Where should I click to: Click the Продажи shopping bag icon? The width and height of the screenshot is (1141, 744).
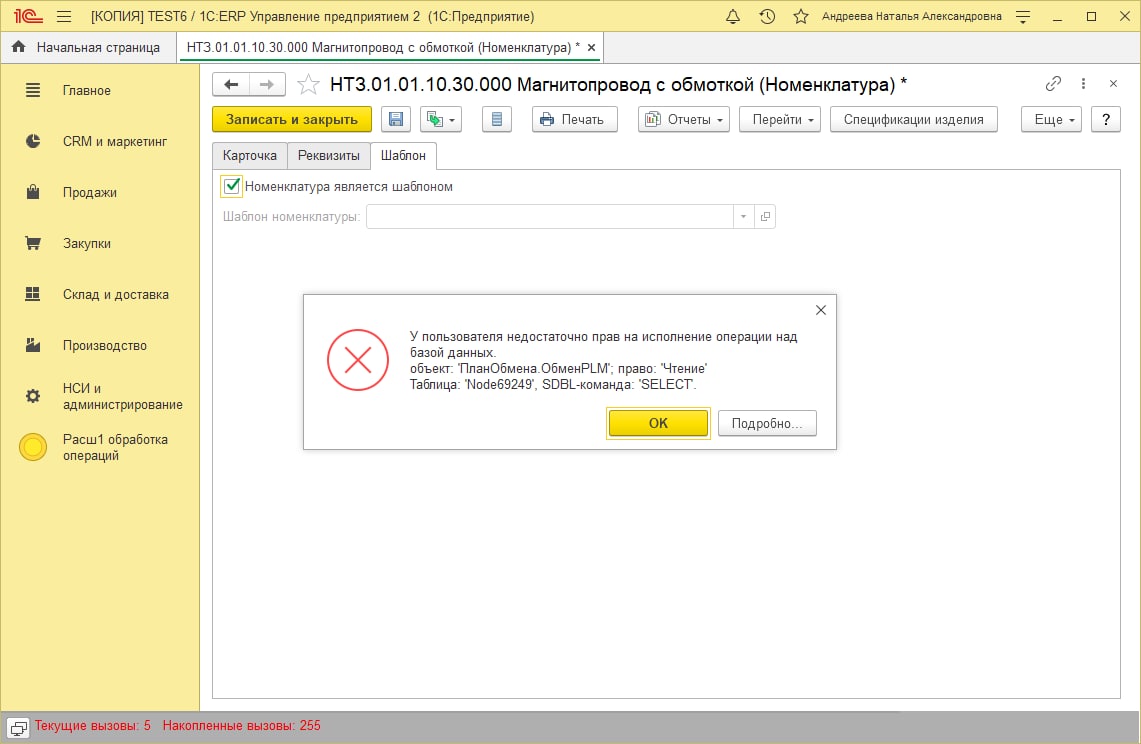[x=33, y=192]
